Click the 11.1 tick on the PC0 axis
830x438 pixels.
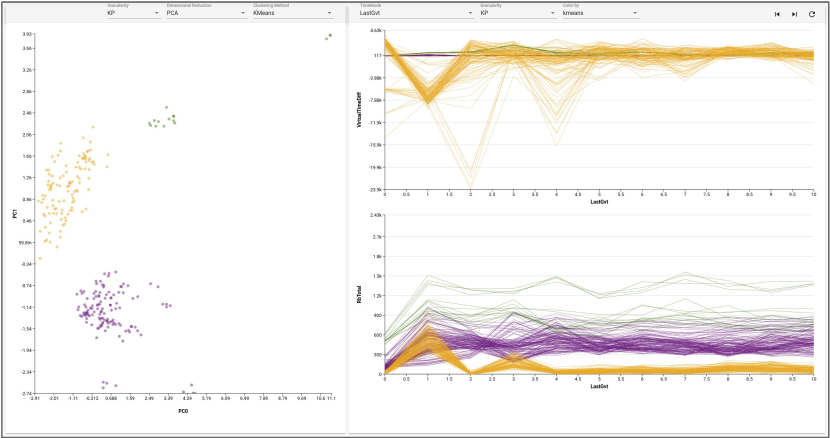pyautogui.click(x=332, y=397)
